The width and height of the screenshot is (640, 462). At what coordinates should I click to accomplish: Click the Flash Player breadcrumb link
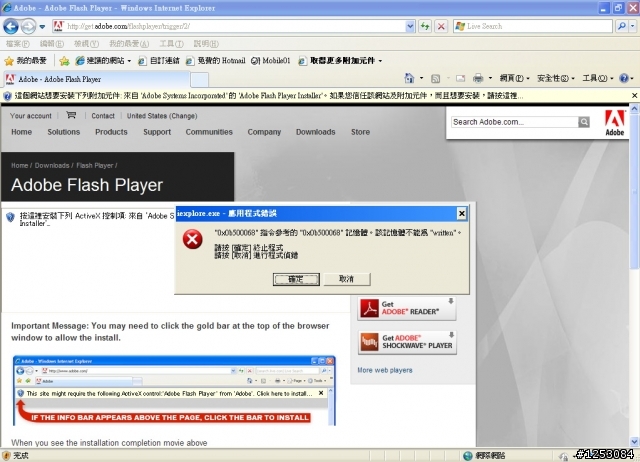[95, 165]
